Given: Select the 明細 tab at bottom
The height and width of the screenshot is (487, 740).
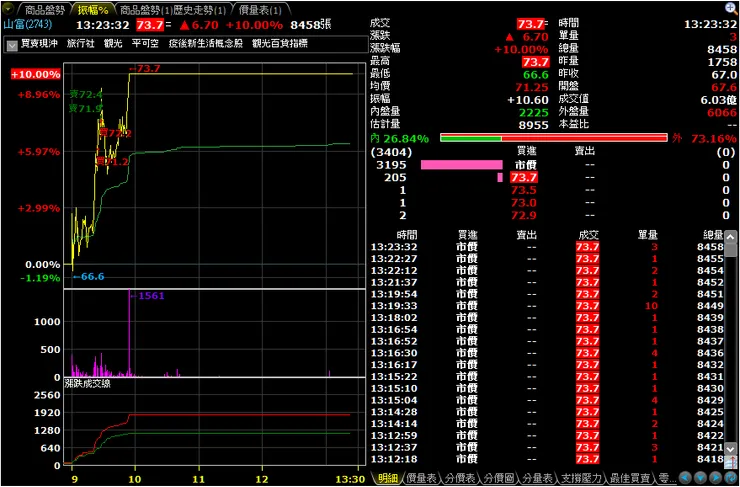Looking at the screenshot, I should 387,478.
